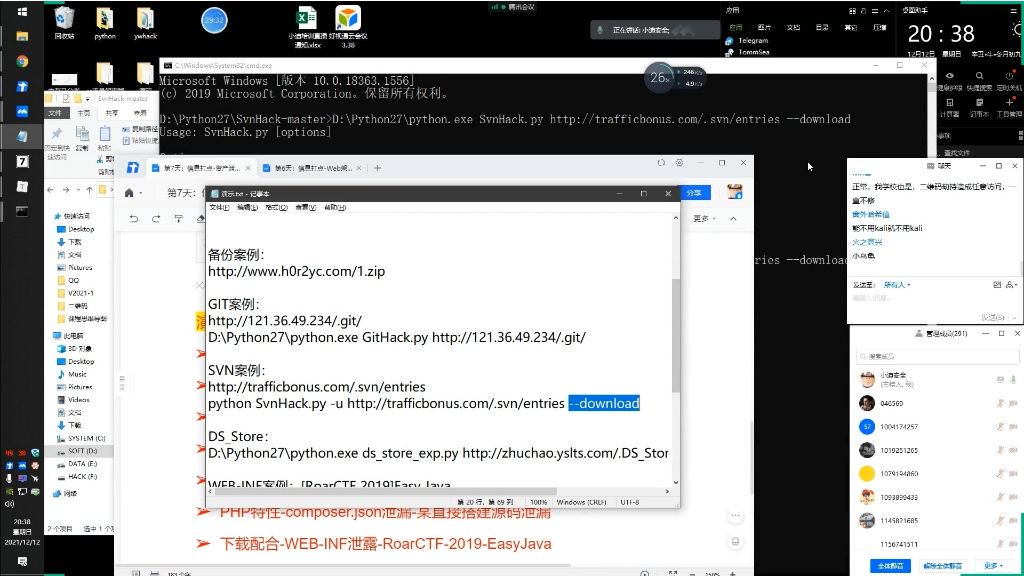Collapse the app widget with the chevron
This screenshot has width=1024, height=576.
pyautogui.click(x=886, y=11)
